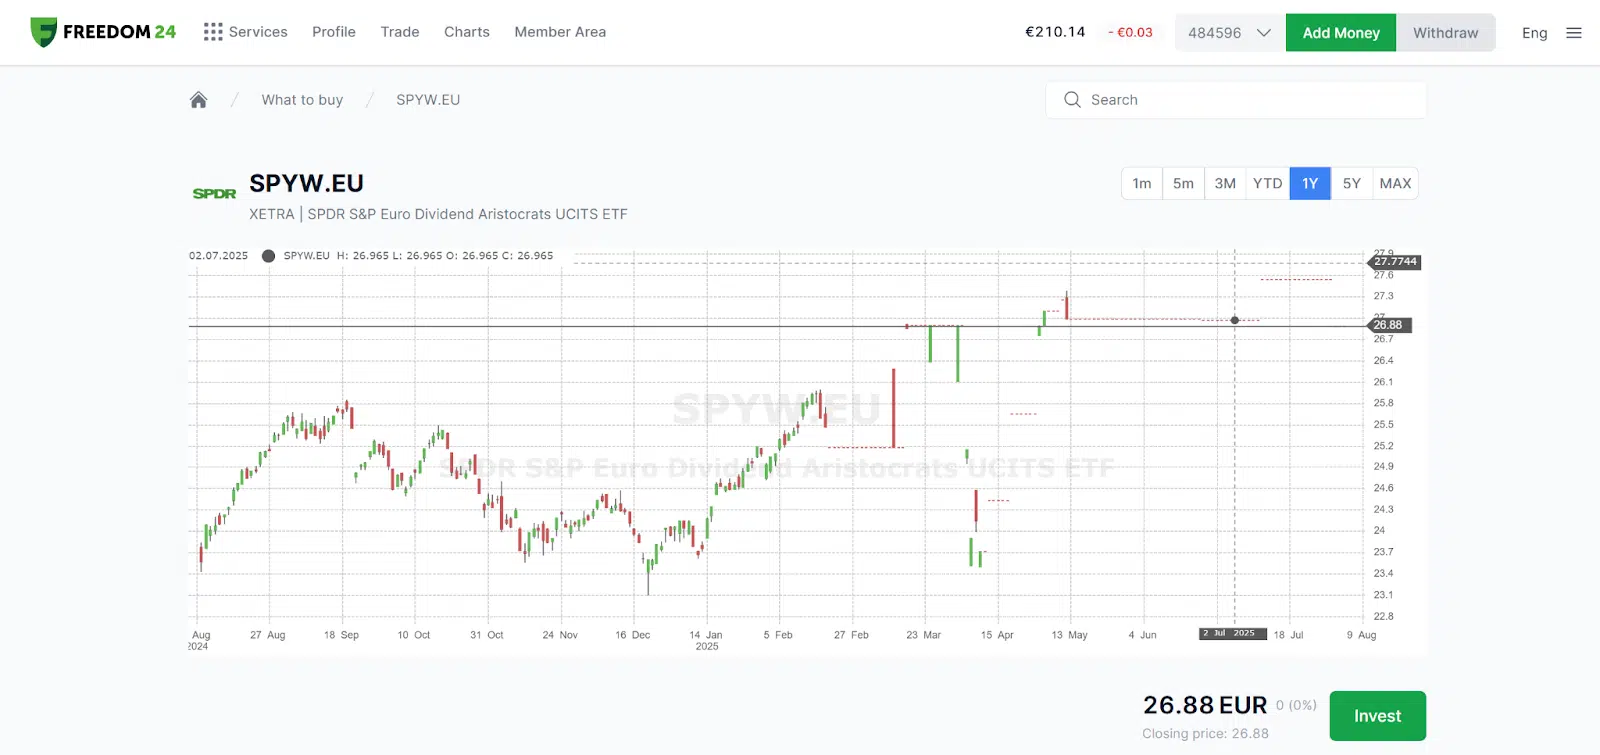Open the Services grid menu
This screenshot has height=755, width=1600.
coord(245,32)
